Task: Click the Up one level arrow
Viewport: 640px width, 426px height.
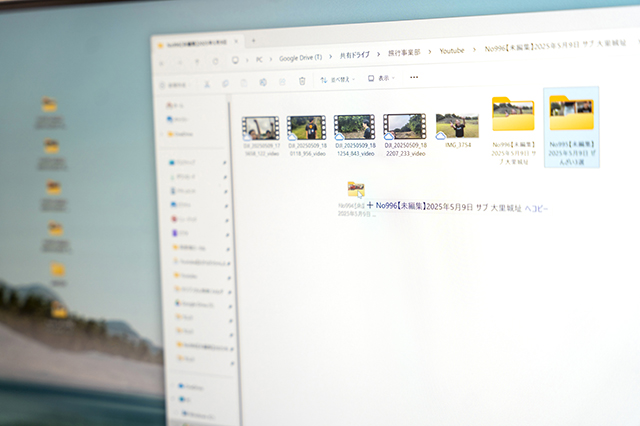Action: (197, 62)
